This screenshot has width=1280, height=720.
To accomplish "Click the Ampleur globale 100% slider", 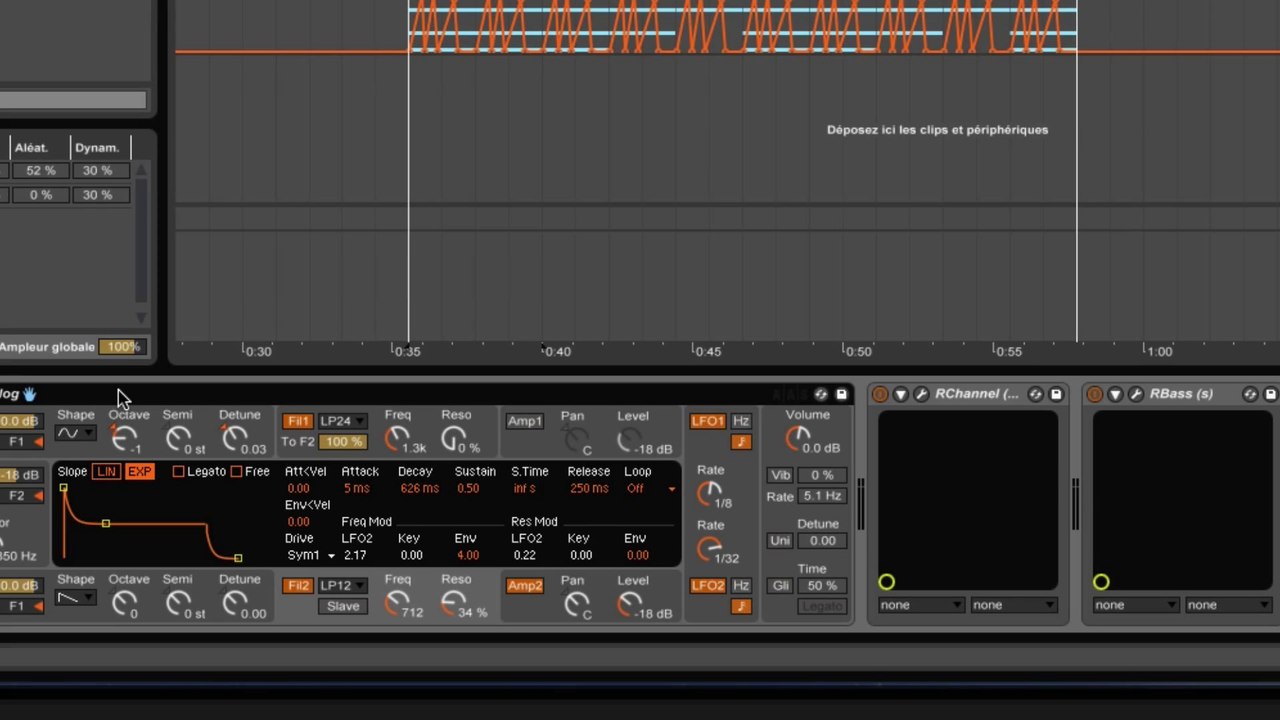I will (123, 347).
